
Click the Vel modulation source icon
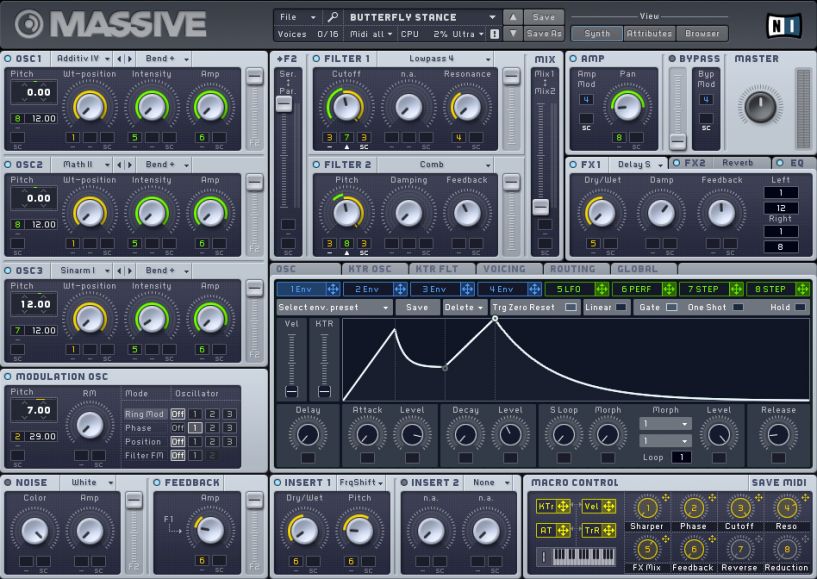(599, 507)
